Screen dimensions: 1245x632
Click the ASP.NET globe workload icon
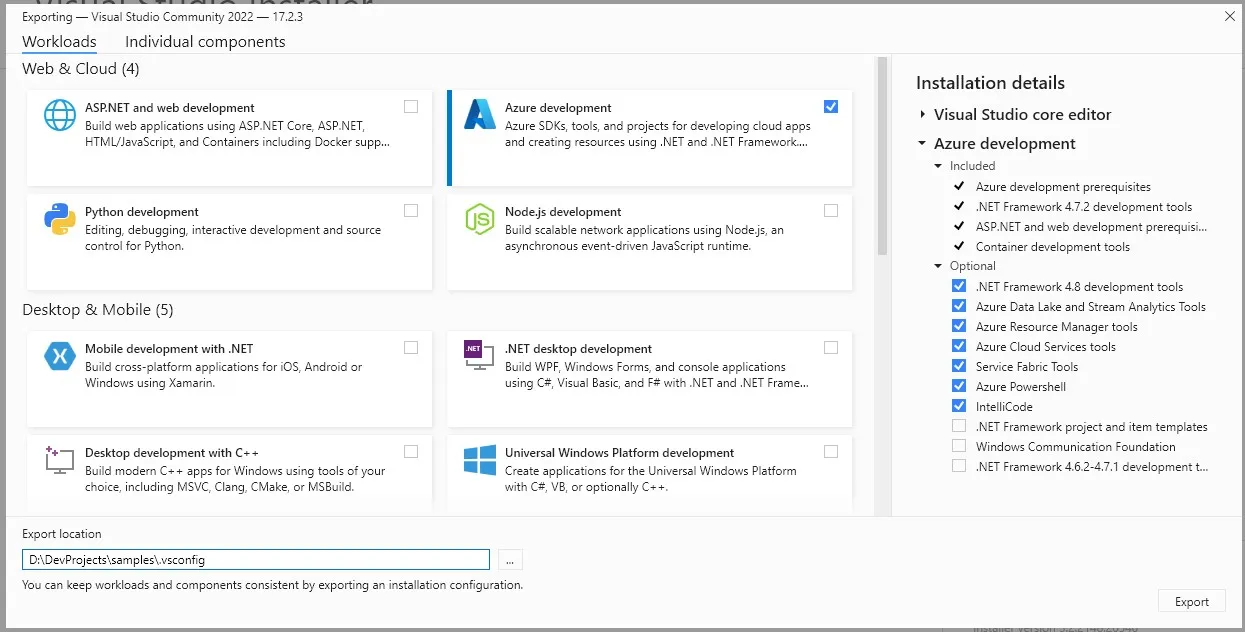click(60, 115)
